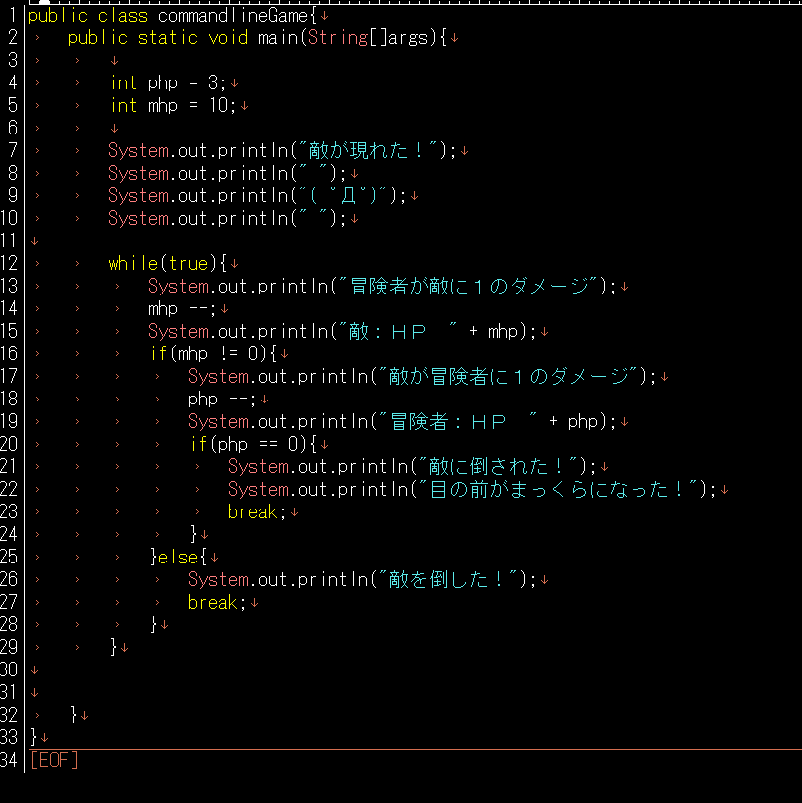This screenshot has width=802, height=803.
Task: Click the string "冒険者：ＨＰ" on line 19
Action: point(457,421)
